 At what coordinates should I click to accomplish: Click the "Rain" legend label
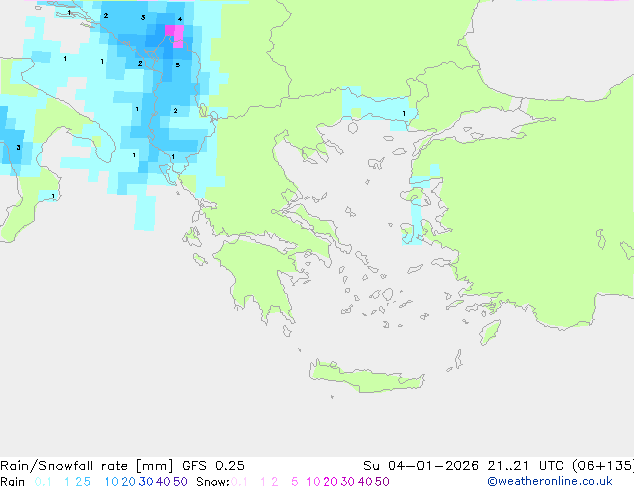point(13,482)
